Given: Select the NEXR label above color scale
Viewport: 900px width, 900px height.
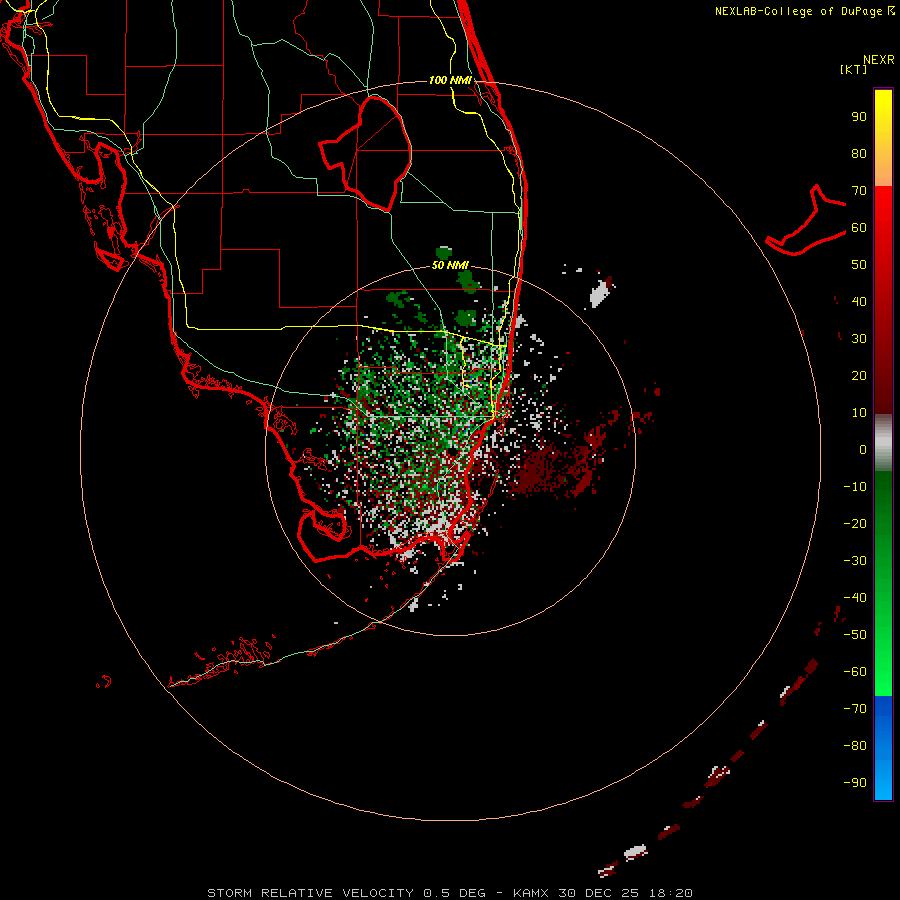Looking at the screenshot, I should 879,60.
